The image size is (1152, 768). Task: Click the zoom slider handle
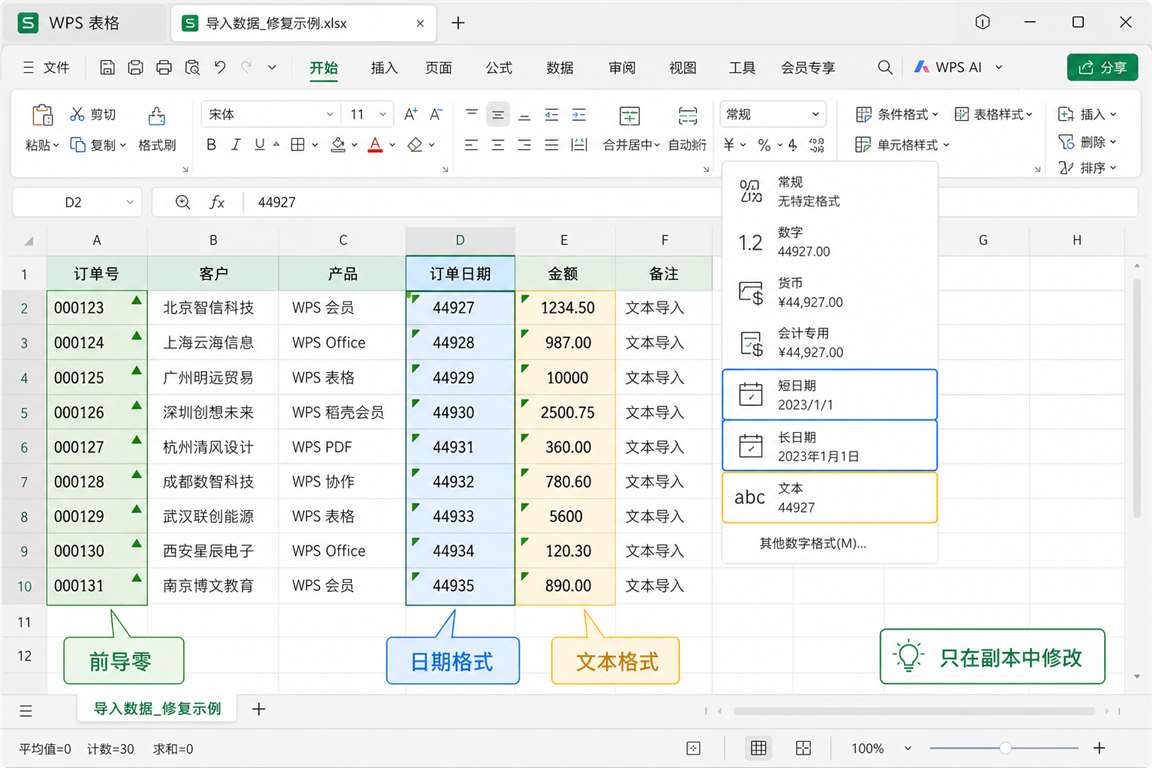tap(1005, 748)
